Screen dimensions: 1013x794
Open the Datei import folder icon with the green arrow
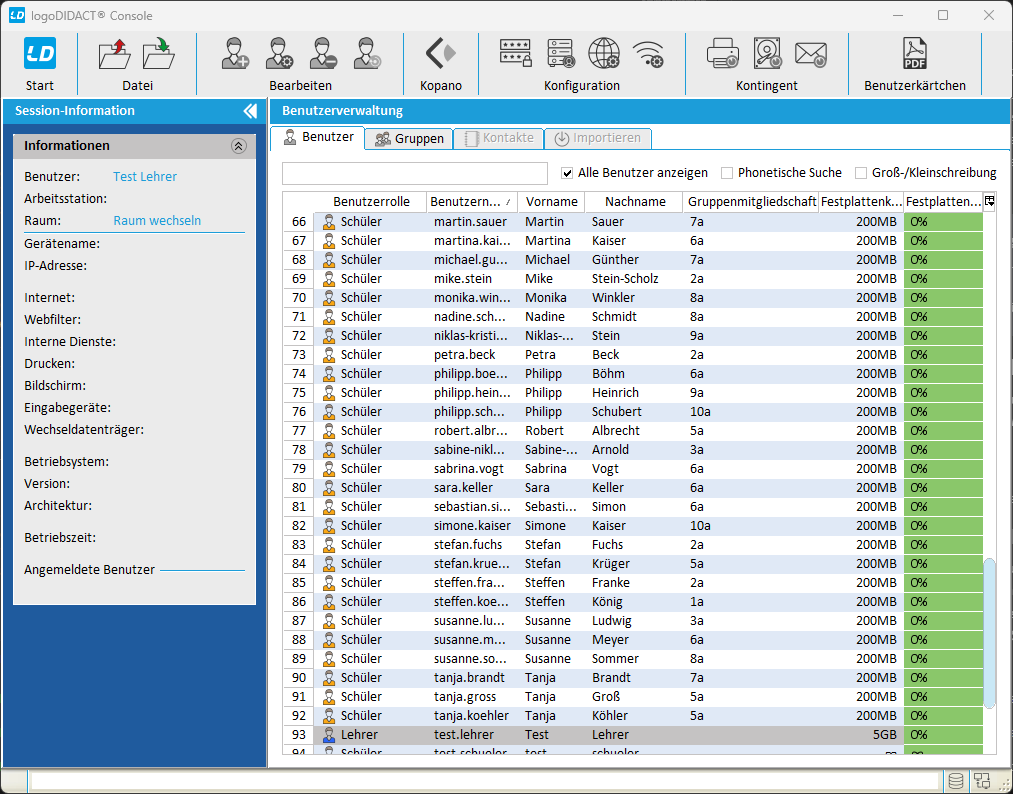tap(159, 54)
